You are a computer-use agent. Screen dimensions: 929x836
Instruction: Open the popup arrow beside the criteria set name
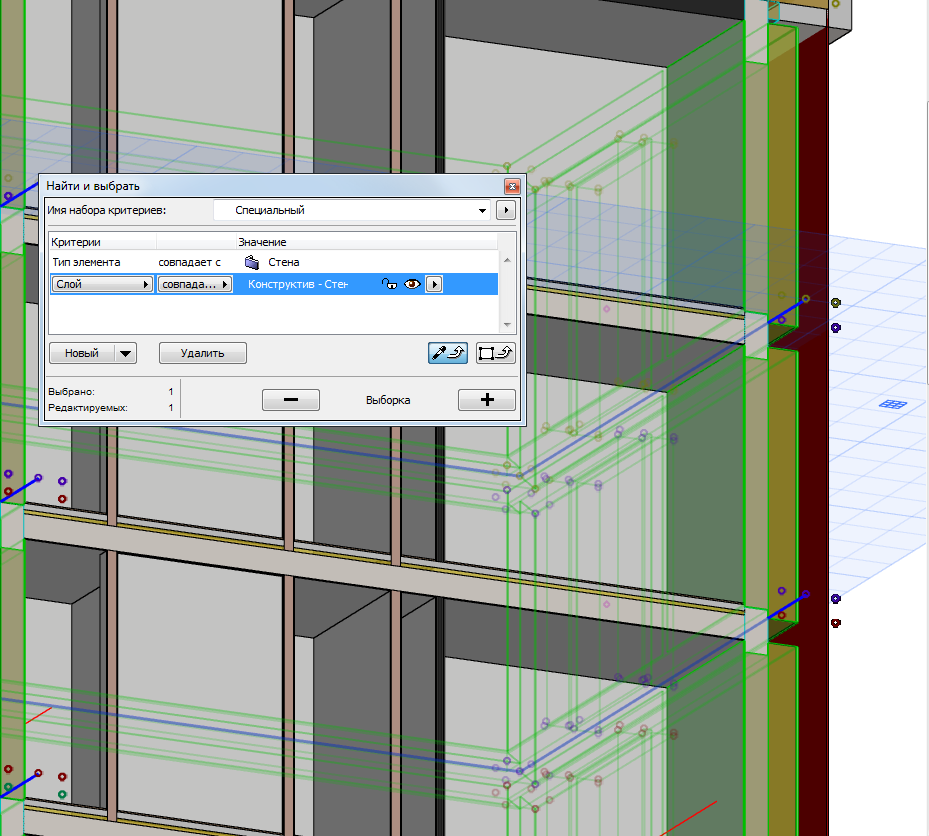[506, 210]
